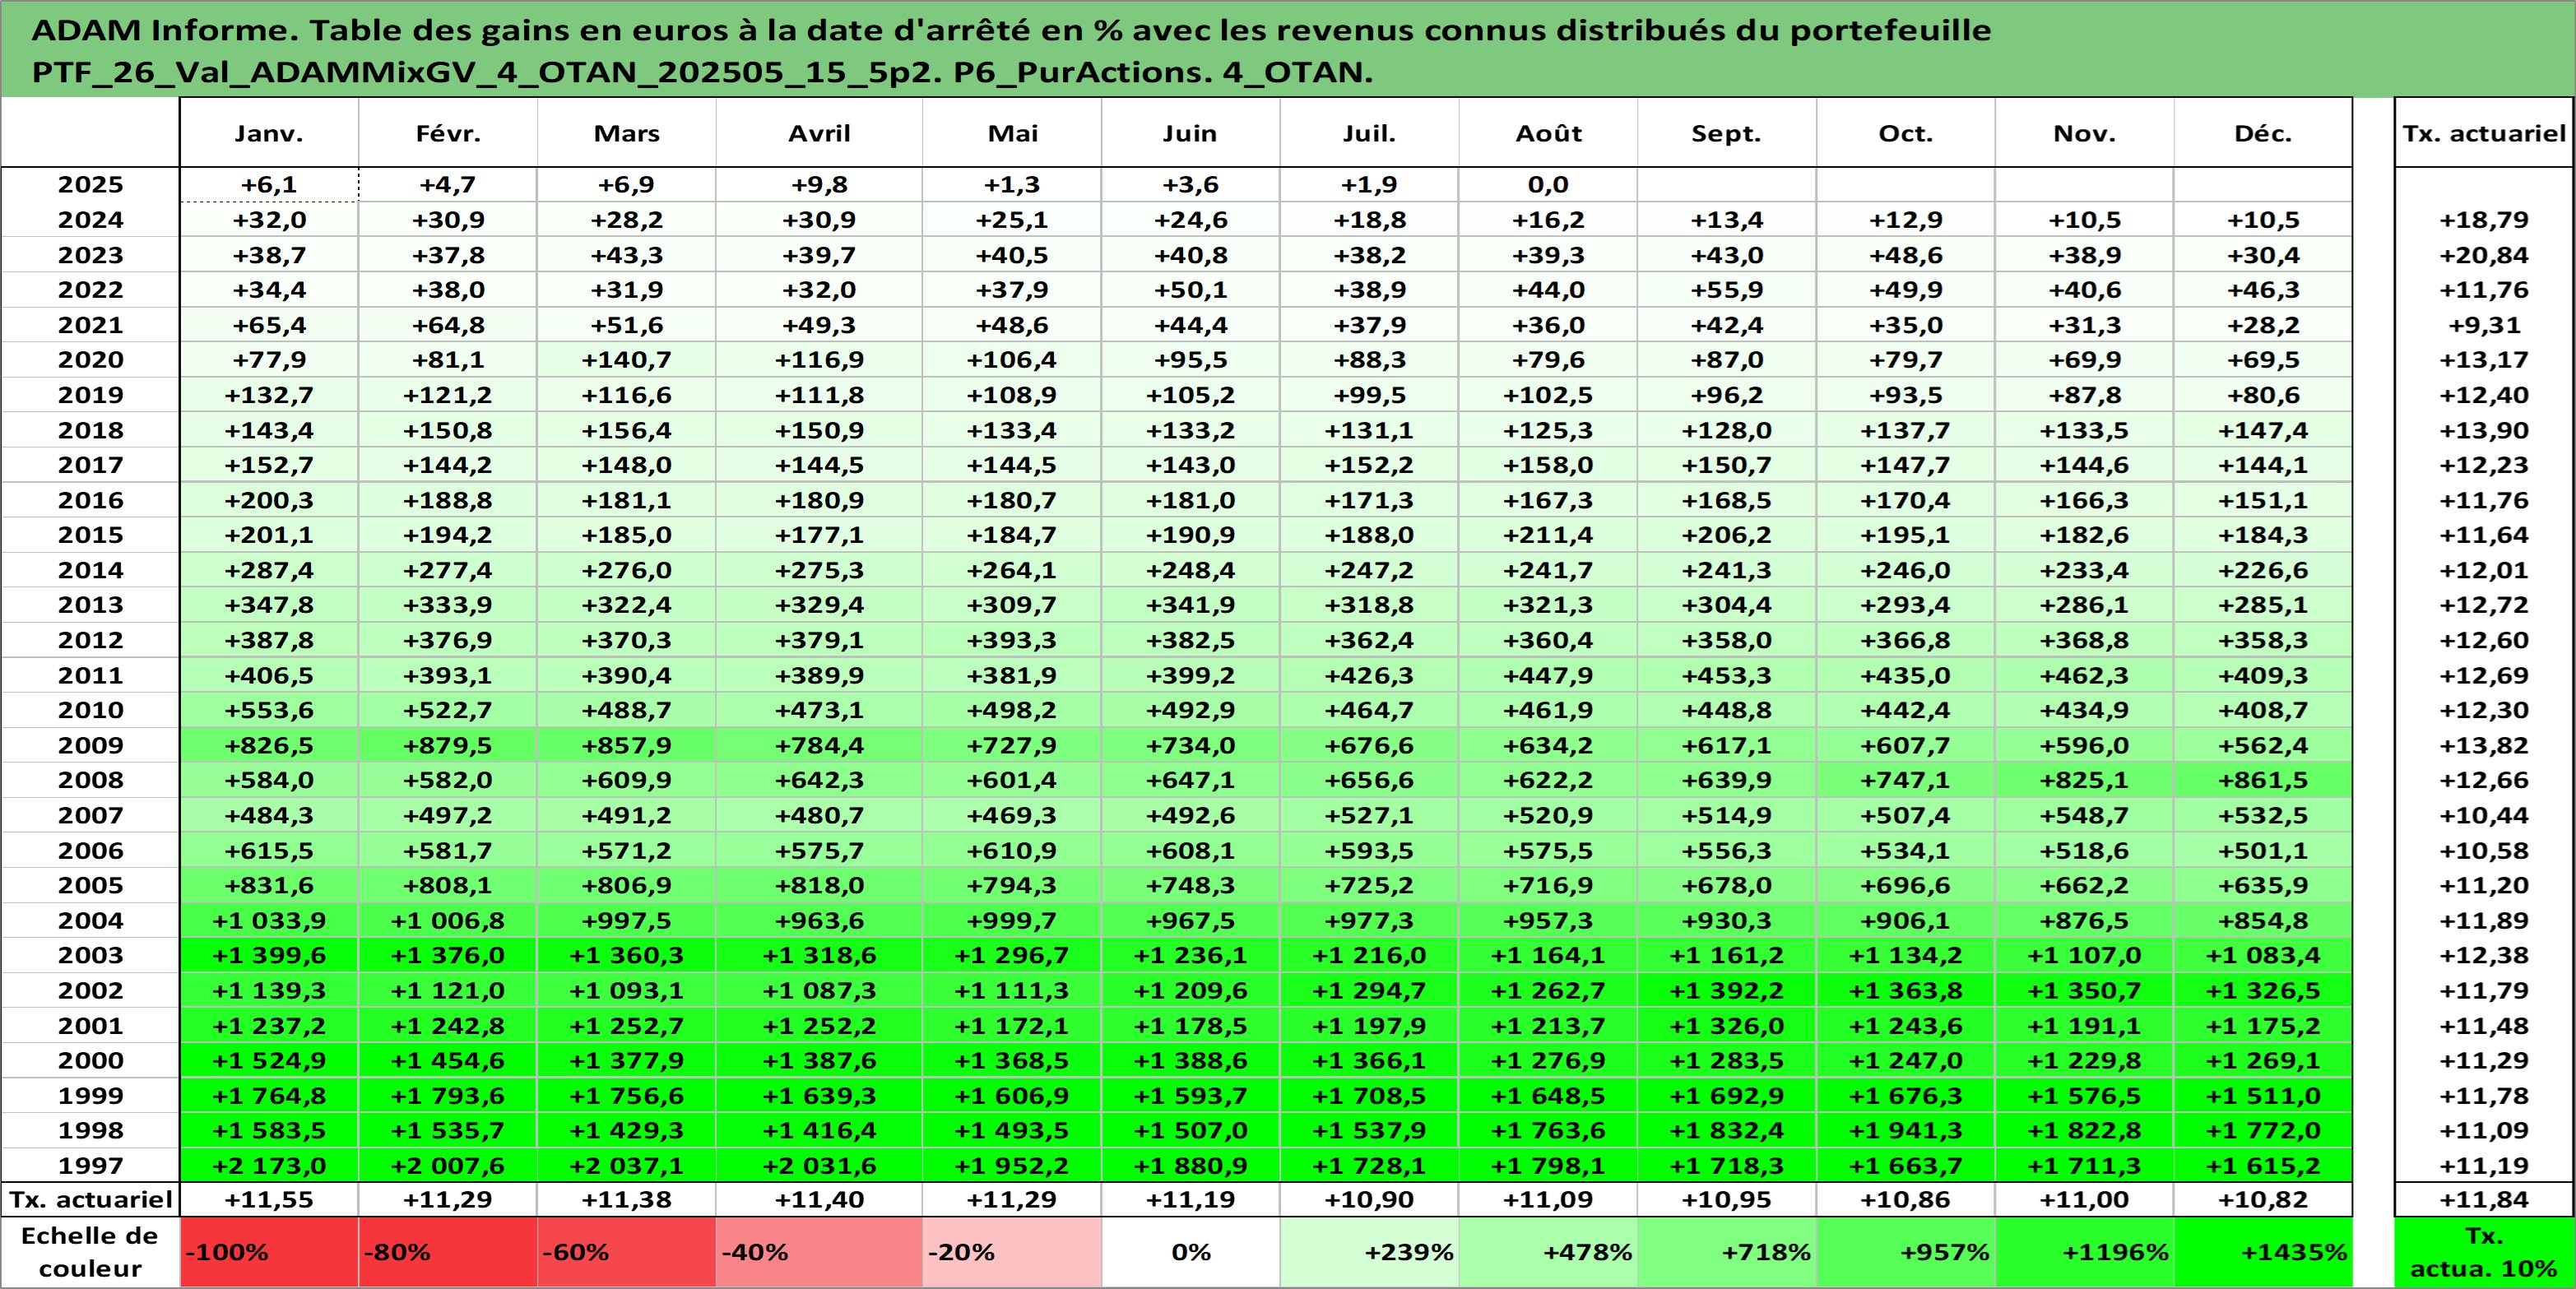Select the +1 793,6 cell in 1999
Screen dimensions: 2576x1289
pyautogui.click(x=448, y=1095)
